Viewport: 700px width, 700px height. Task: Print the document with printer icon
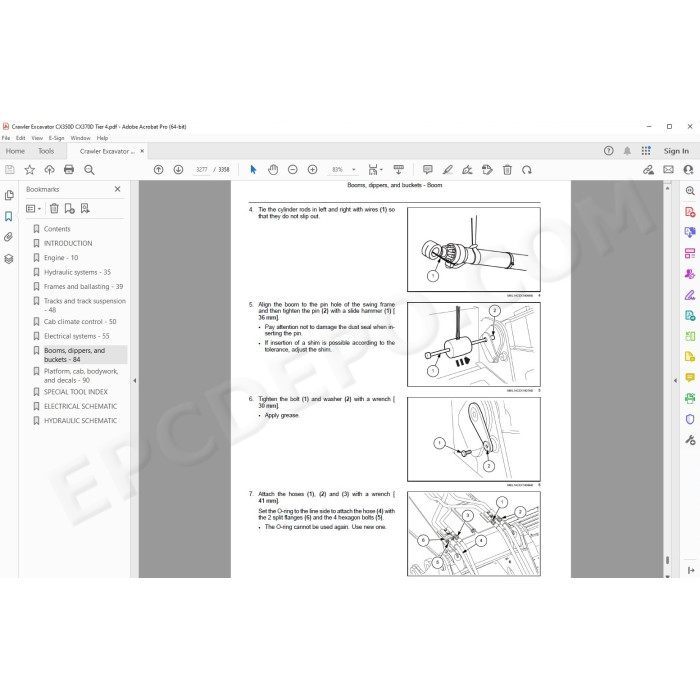pos(69,170)
